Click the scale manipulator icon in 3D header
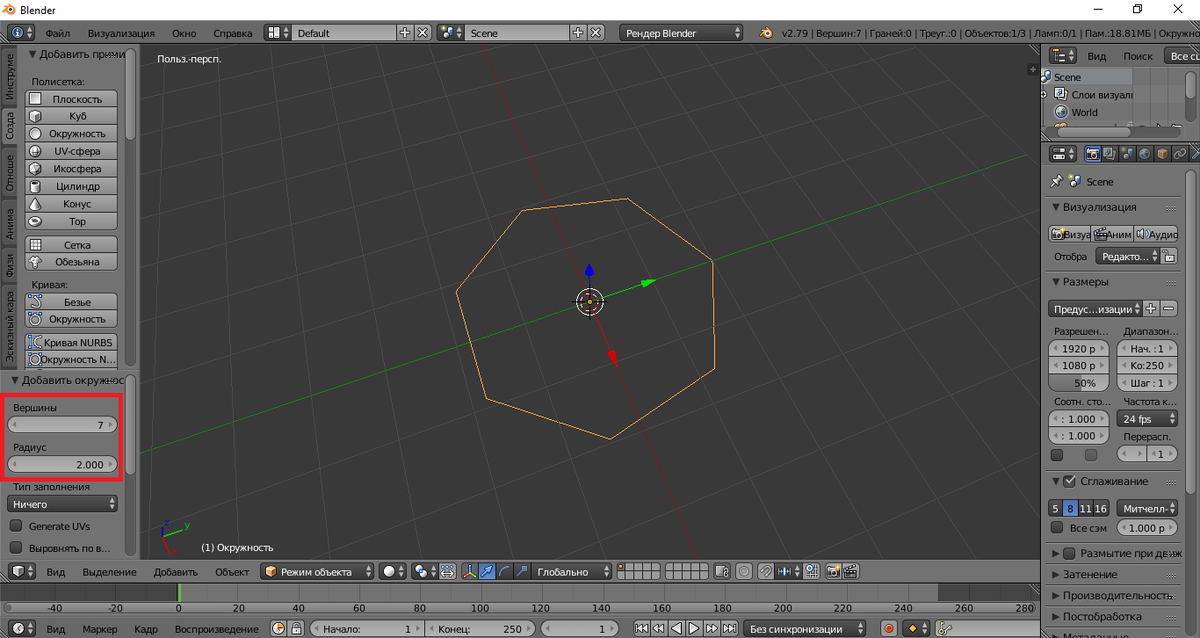 pos(522,572)
